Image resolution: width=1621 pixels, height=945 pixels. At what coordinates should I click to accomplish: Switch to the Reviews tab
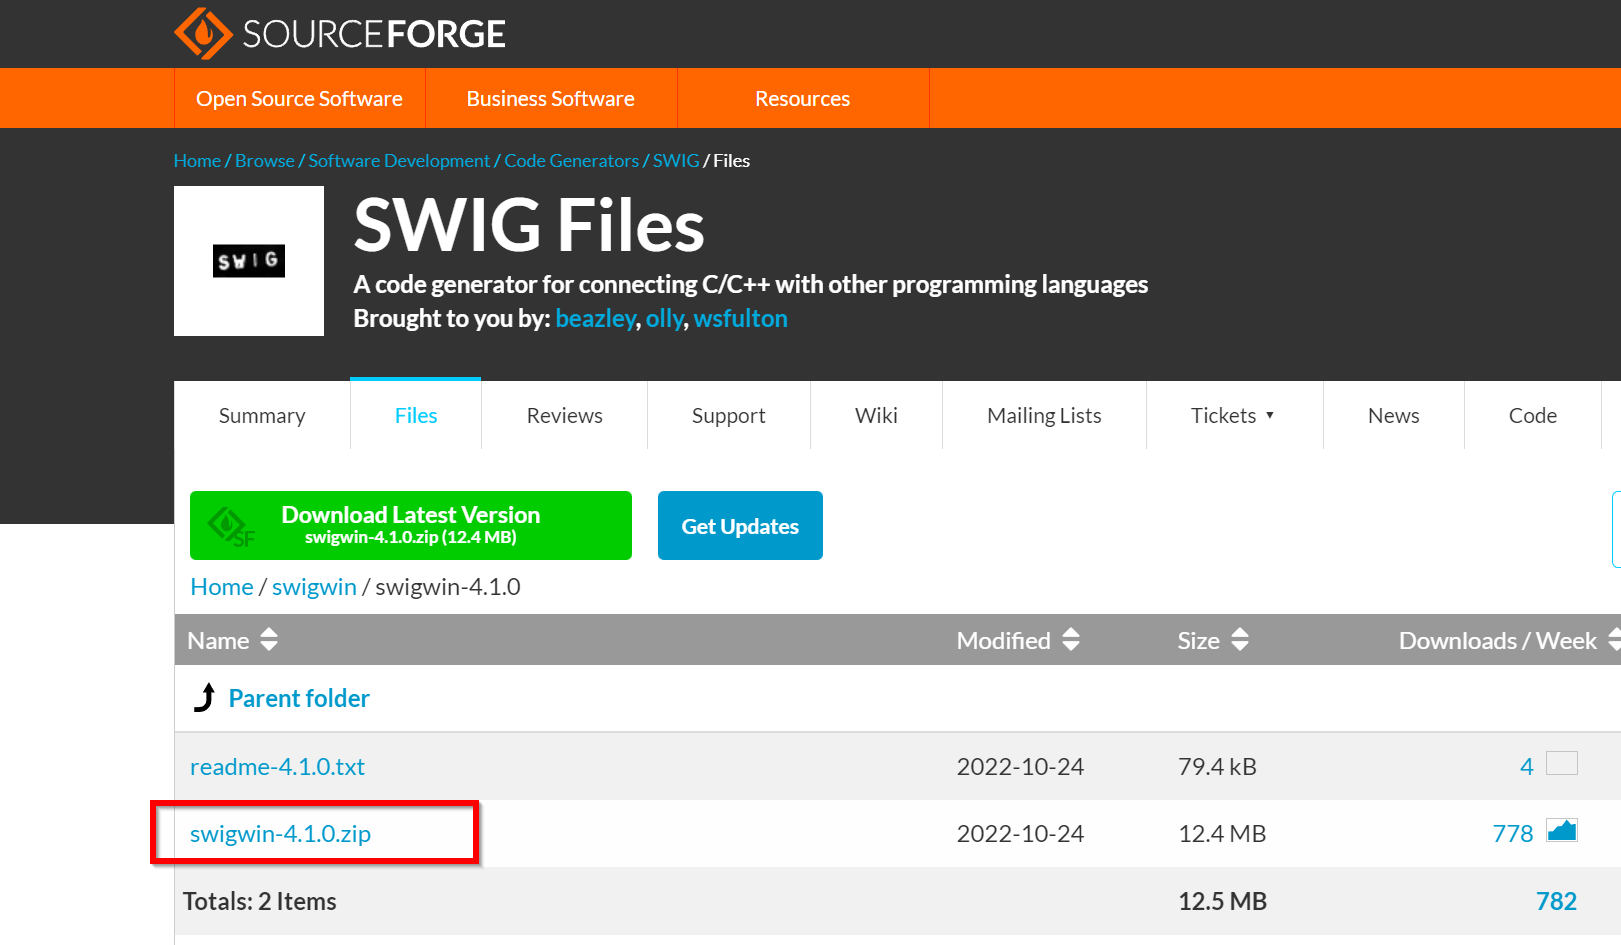tap(564, 416)
